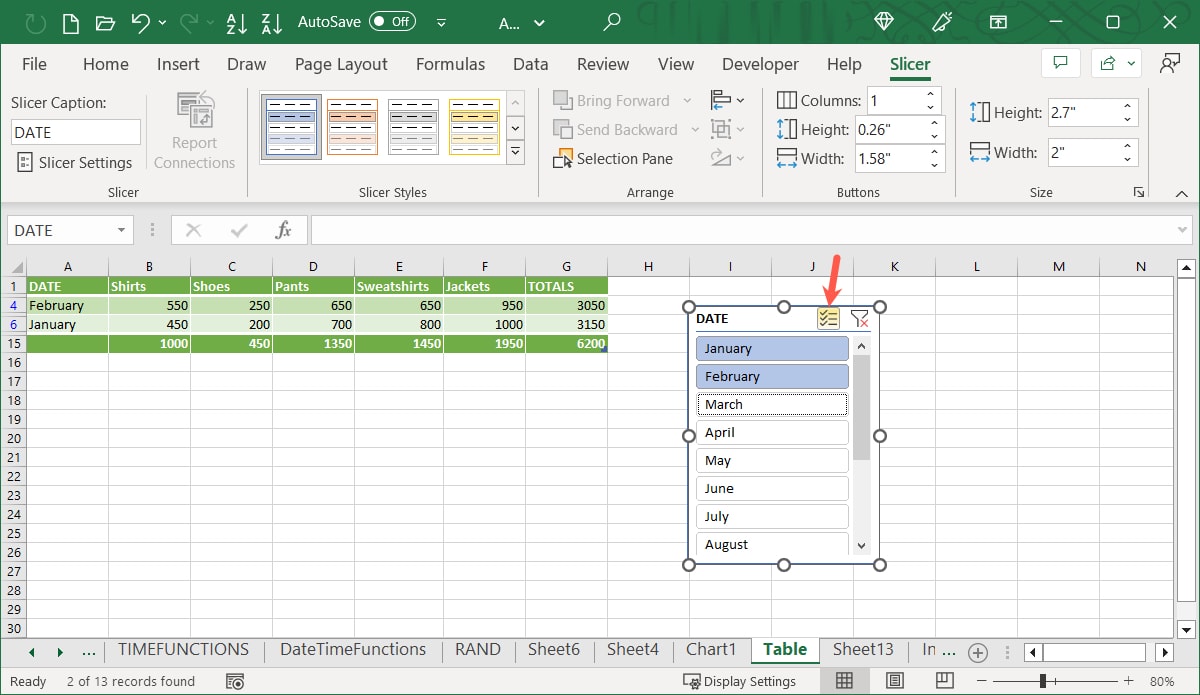This screenshot has height=695, width=1200.
Task: Switch to the Formulas ribbon tab
Action: 450,63
